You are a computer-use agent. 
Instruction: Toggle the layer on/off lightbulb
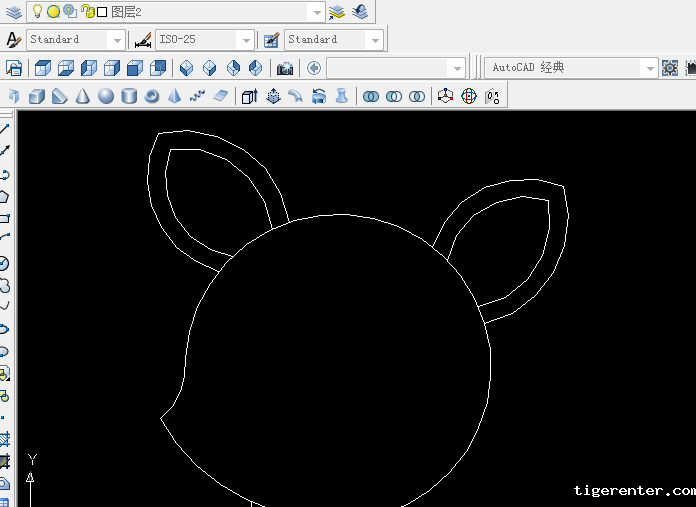[37, 12]
